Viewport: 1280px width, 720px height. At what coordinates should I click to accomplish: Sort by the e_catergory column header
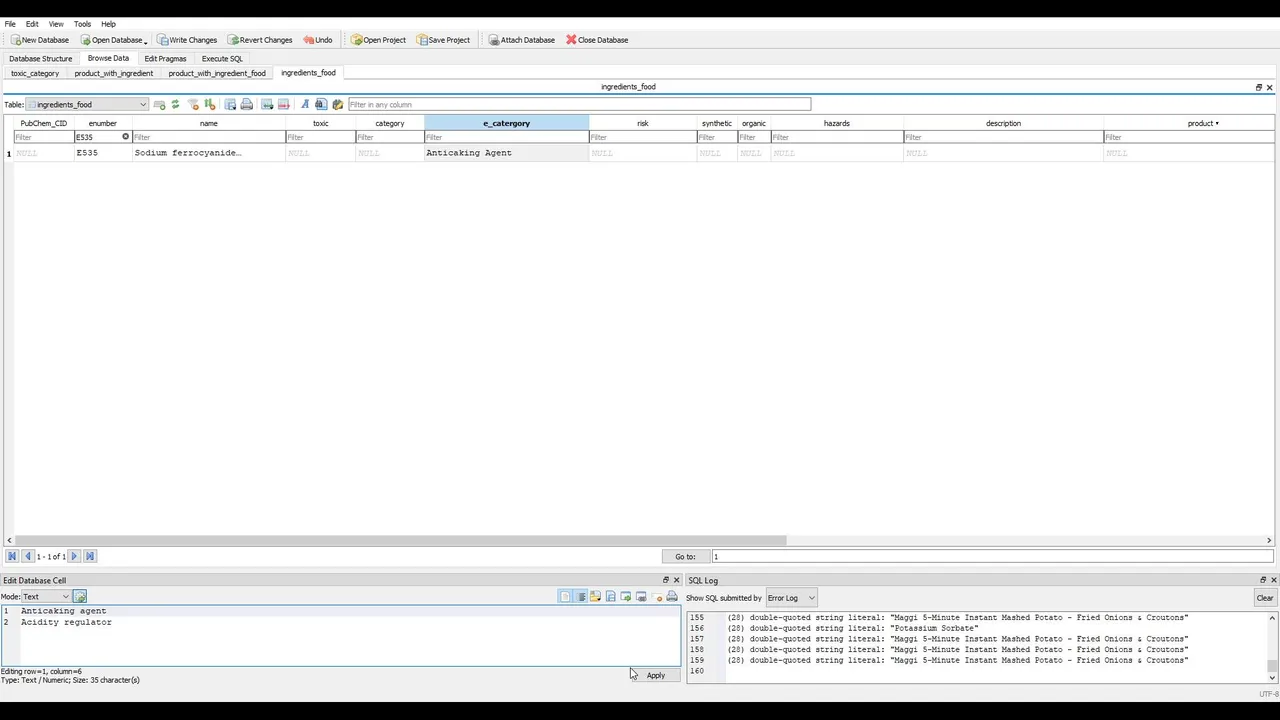(x=506, y=123)
